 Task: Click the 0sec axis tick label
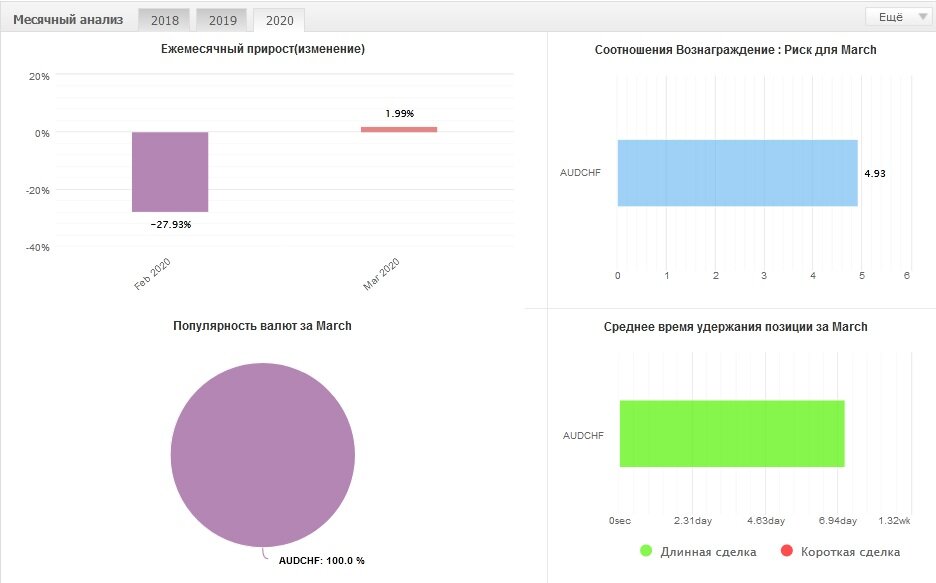pos(620,520)
